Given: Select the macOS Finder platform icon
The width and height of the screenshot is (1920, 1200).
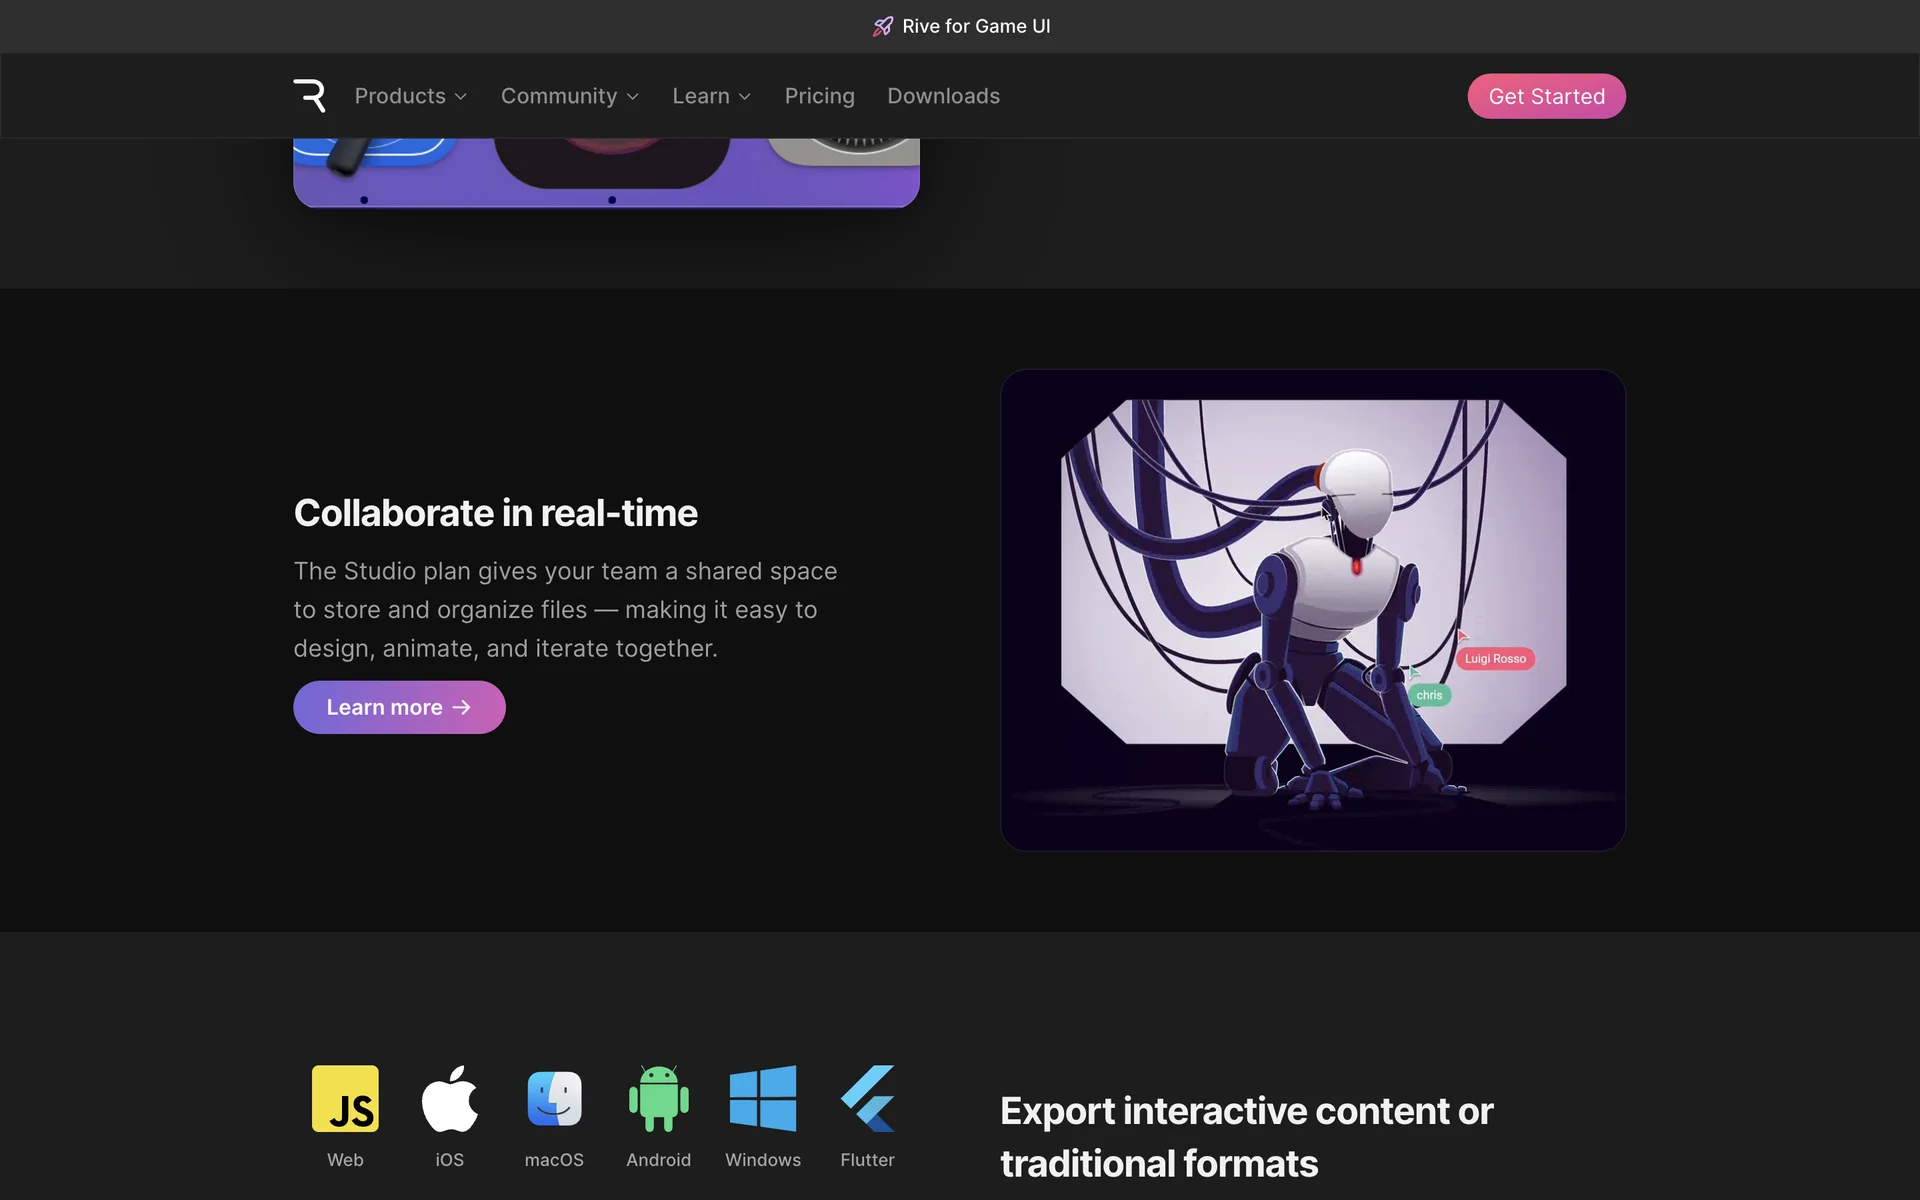Looking at the screenshot, I should coord(554,1098).
